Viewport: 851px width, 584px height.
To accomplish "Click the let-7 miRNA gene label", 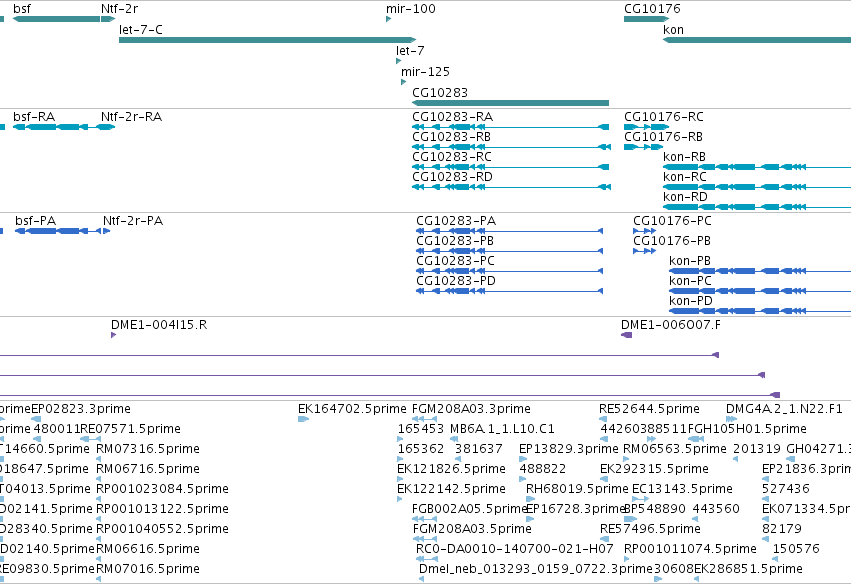I will [x=410, y=50].
